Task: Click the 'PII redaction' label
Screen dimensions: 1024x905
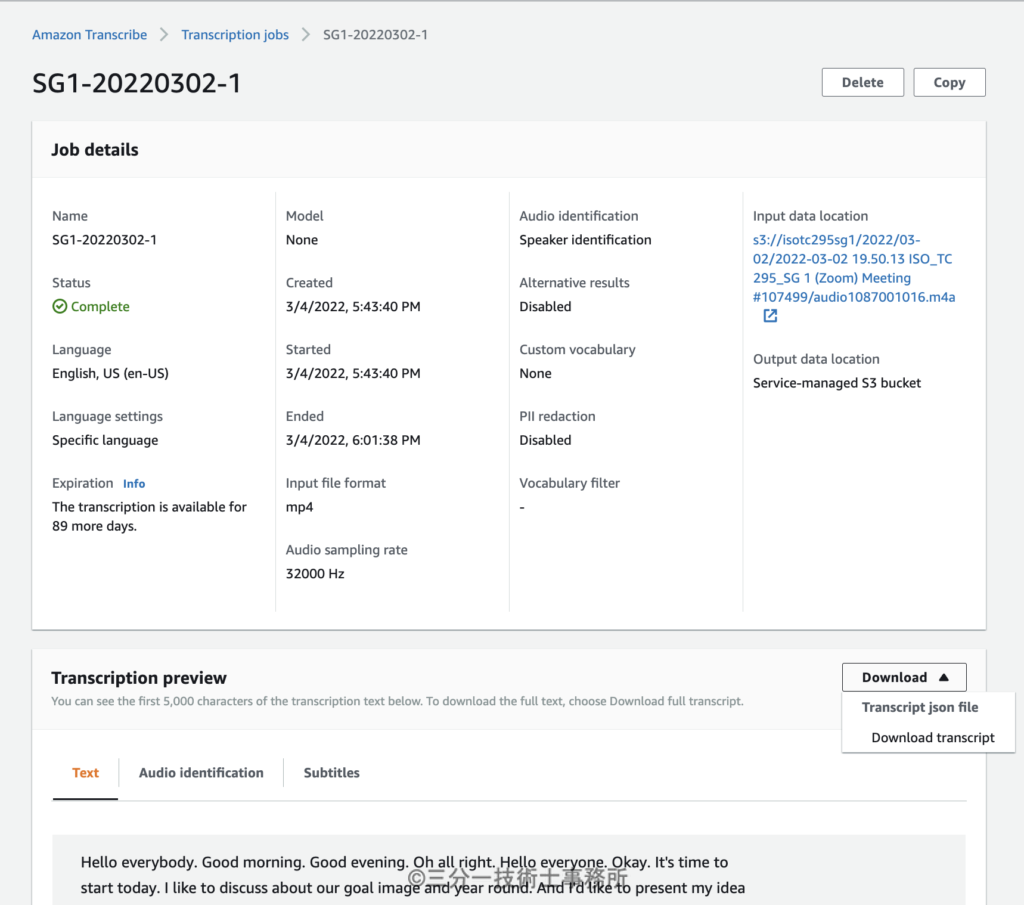Action: [557, 417]
